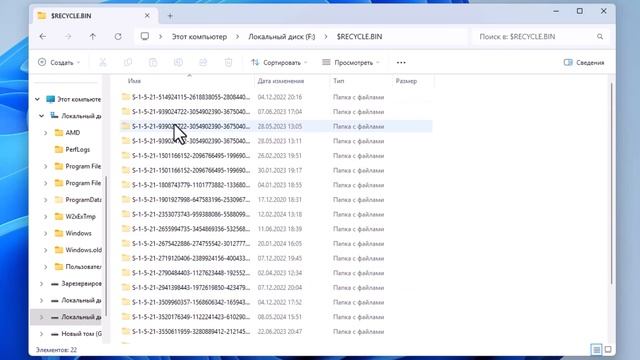Image resolution: width=640 pixels, height=360 pixels.
Task: Expand the Windows folder in tree
Action: 46,233
